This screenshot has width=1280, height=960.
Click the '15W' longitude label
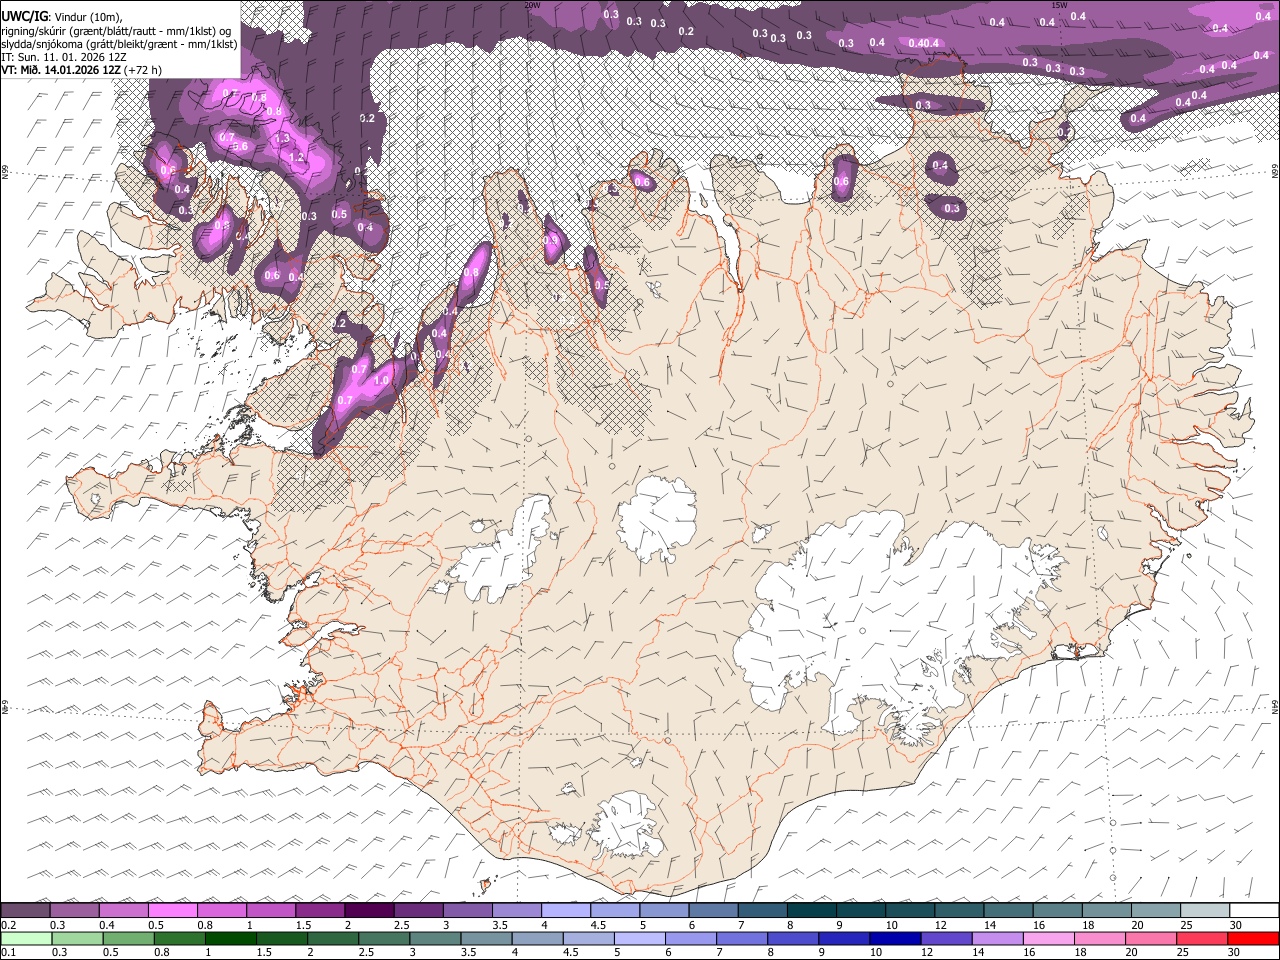click(1058, 5)
